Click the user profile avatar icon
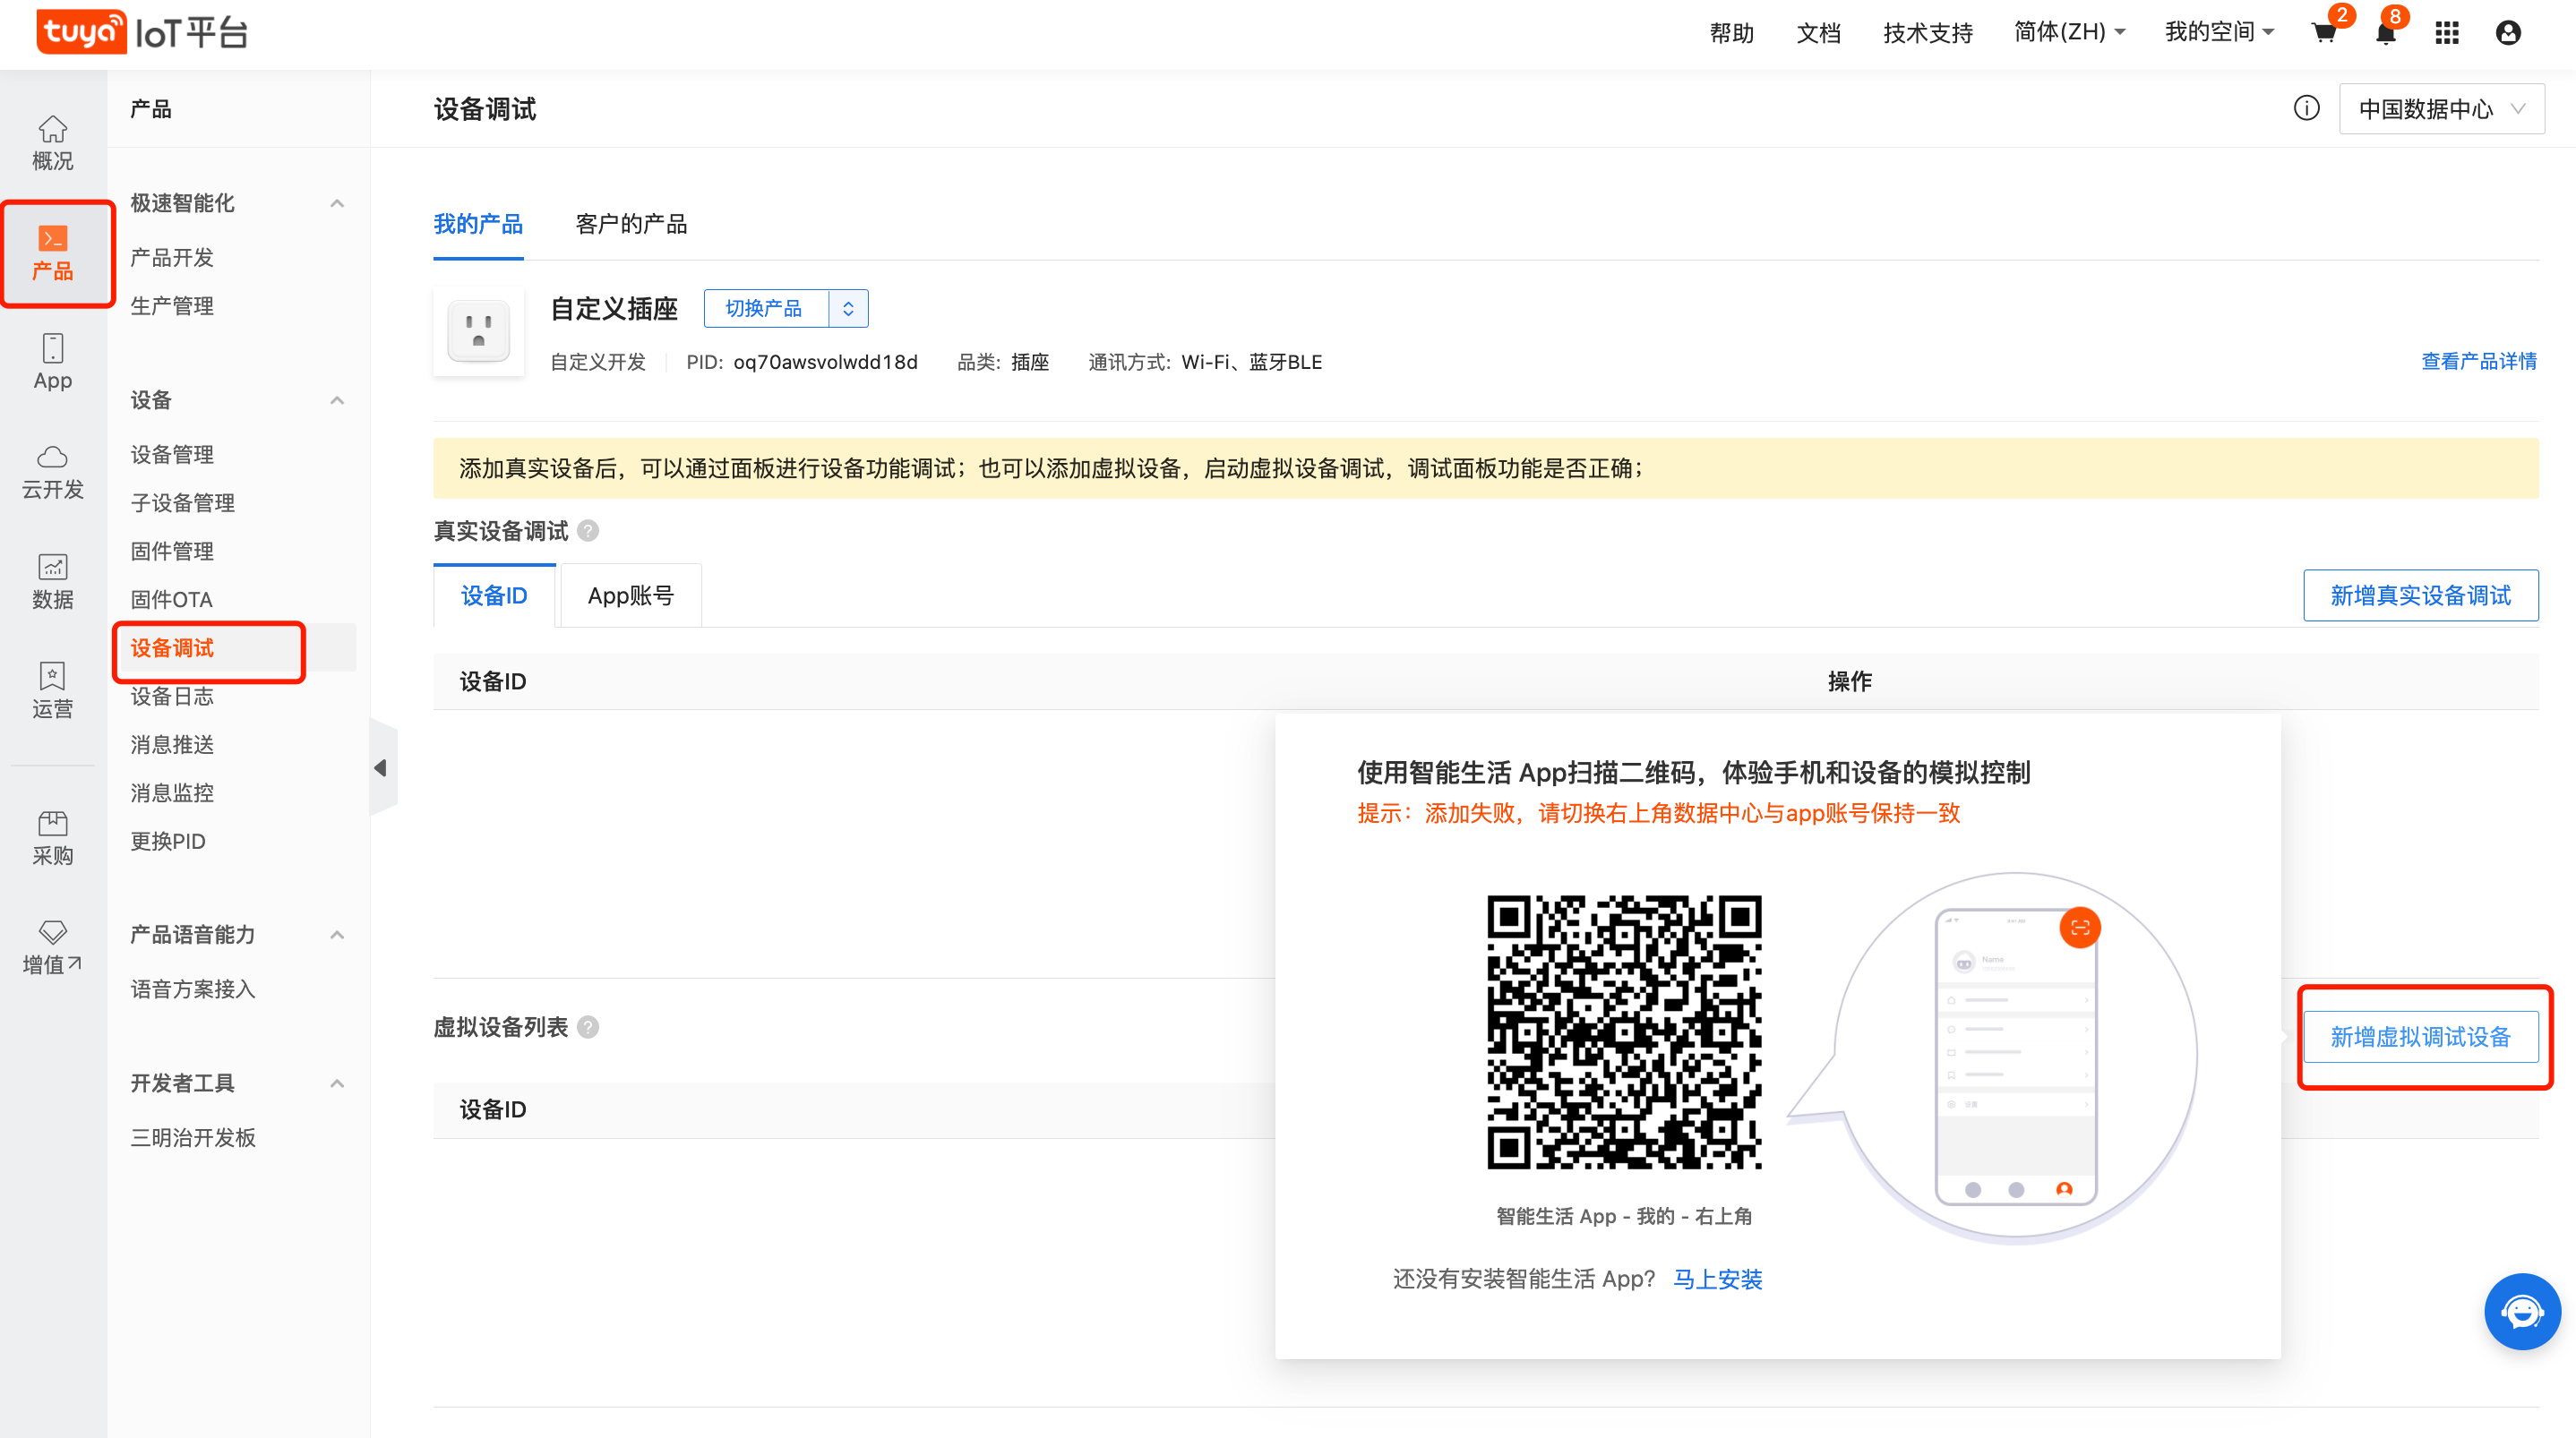 tap(2508, 33)
